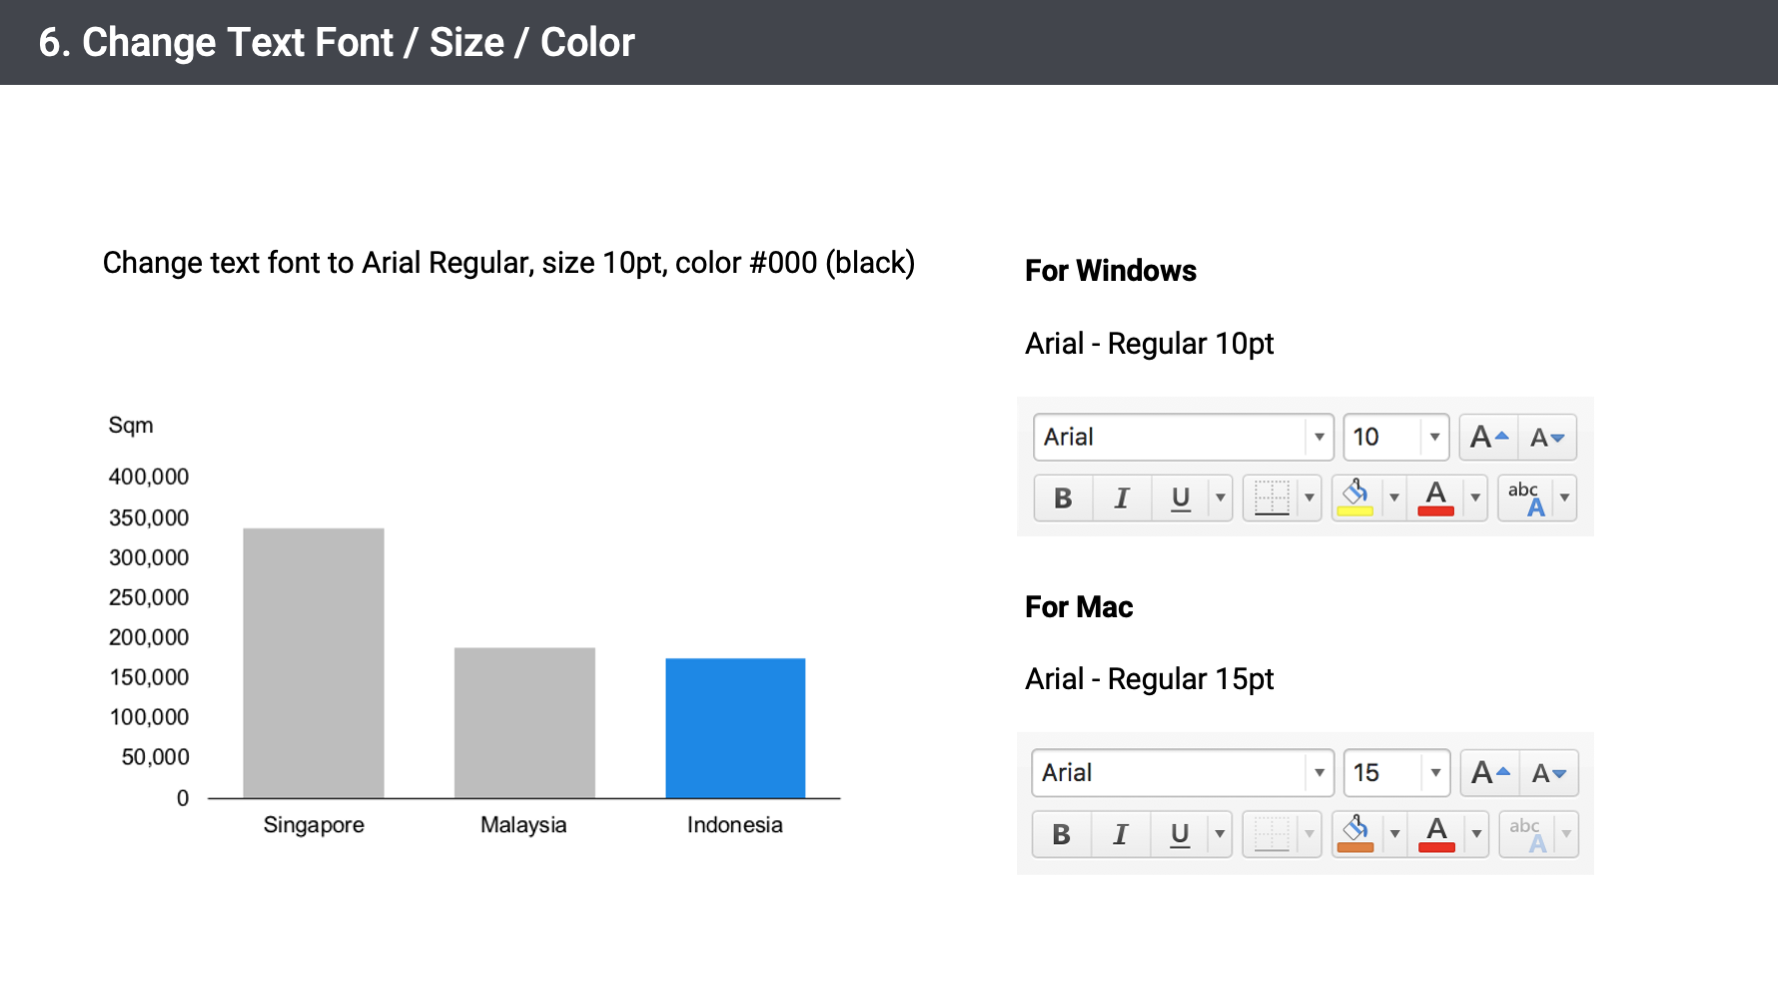The image size is (1778, 1000).
Task: Toggle Bold in the Windows toolbar
Action: click(x=1062, y=497)
